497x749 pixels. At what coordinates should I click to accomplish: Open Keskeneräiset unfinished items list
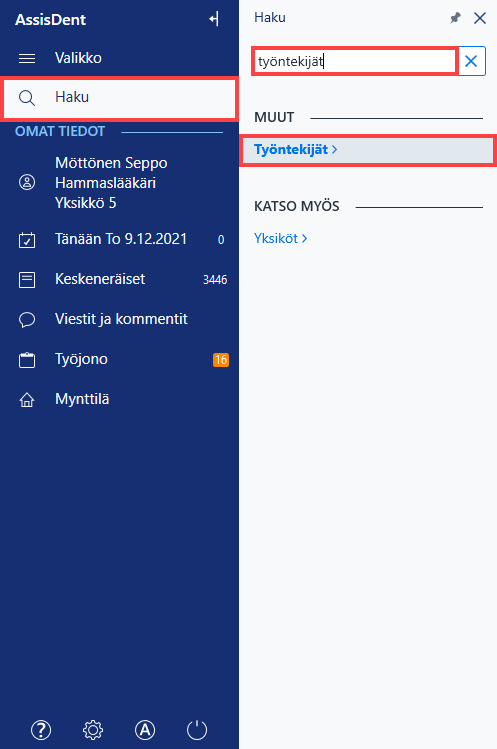[119, 279]
